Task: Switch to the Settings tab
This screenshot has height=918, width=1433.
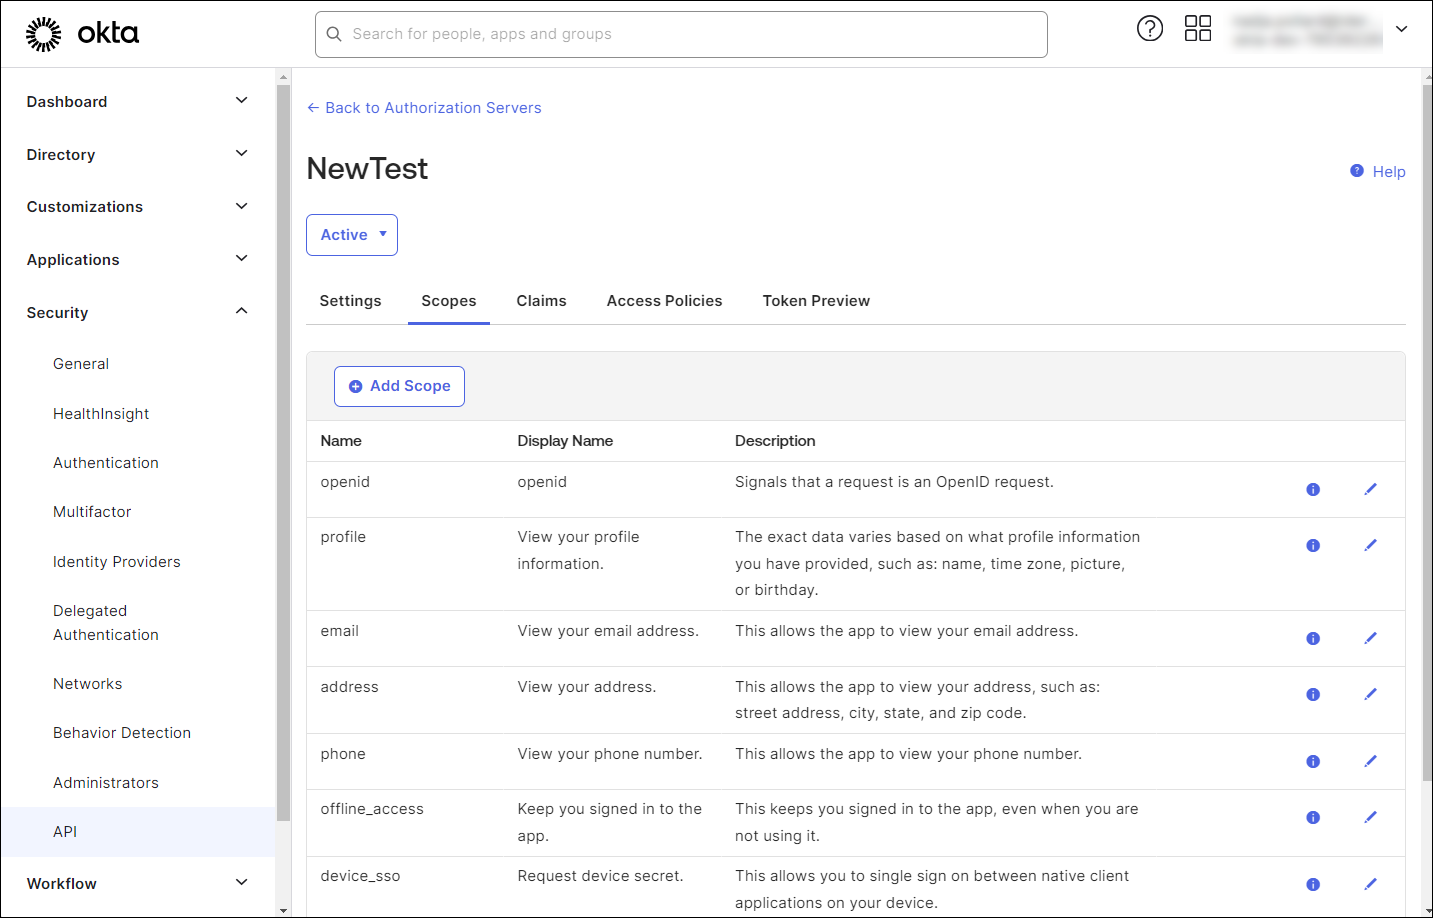Action: pyautogui.click(x=350, y=301)
